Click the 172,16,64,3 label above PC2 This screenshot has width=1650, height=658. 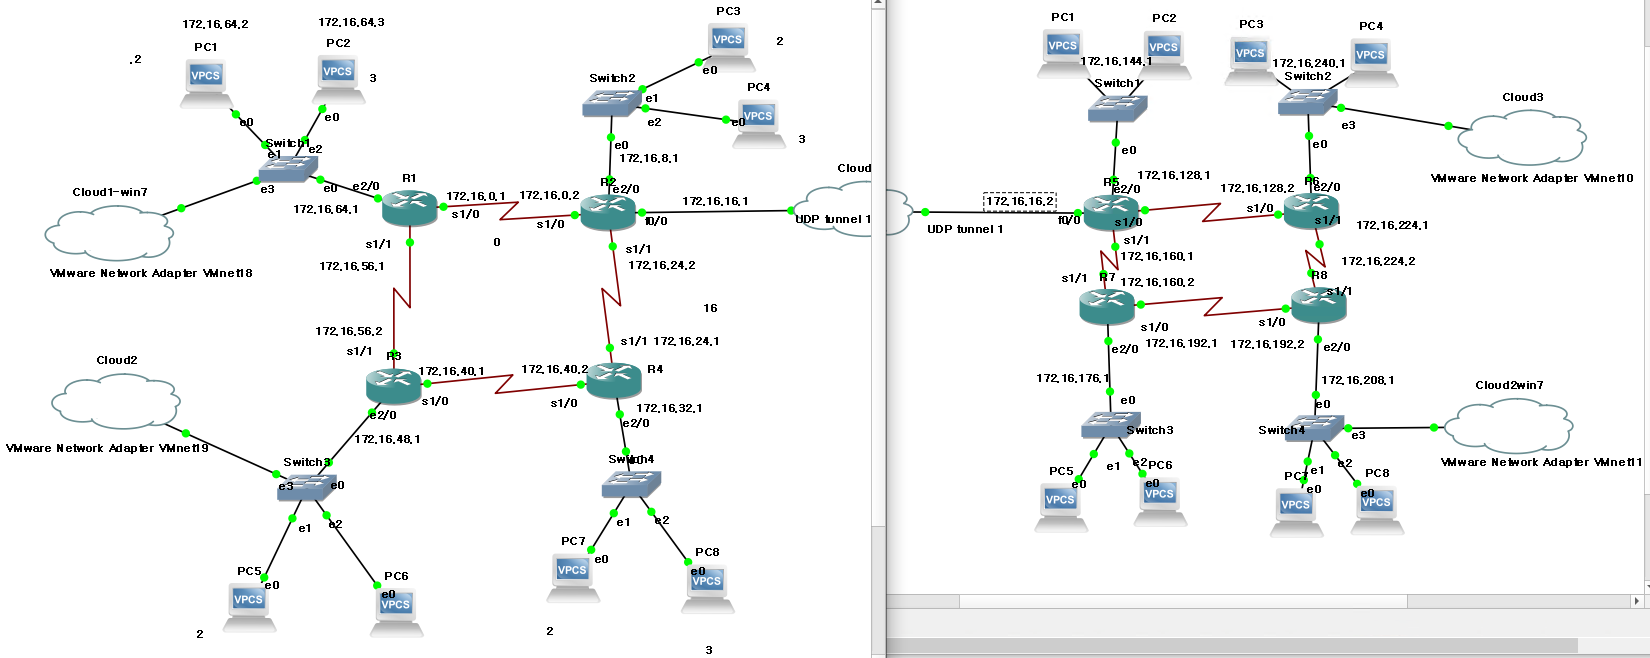click(351, 22)
